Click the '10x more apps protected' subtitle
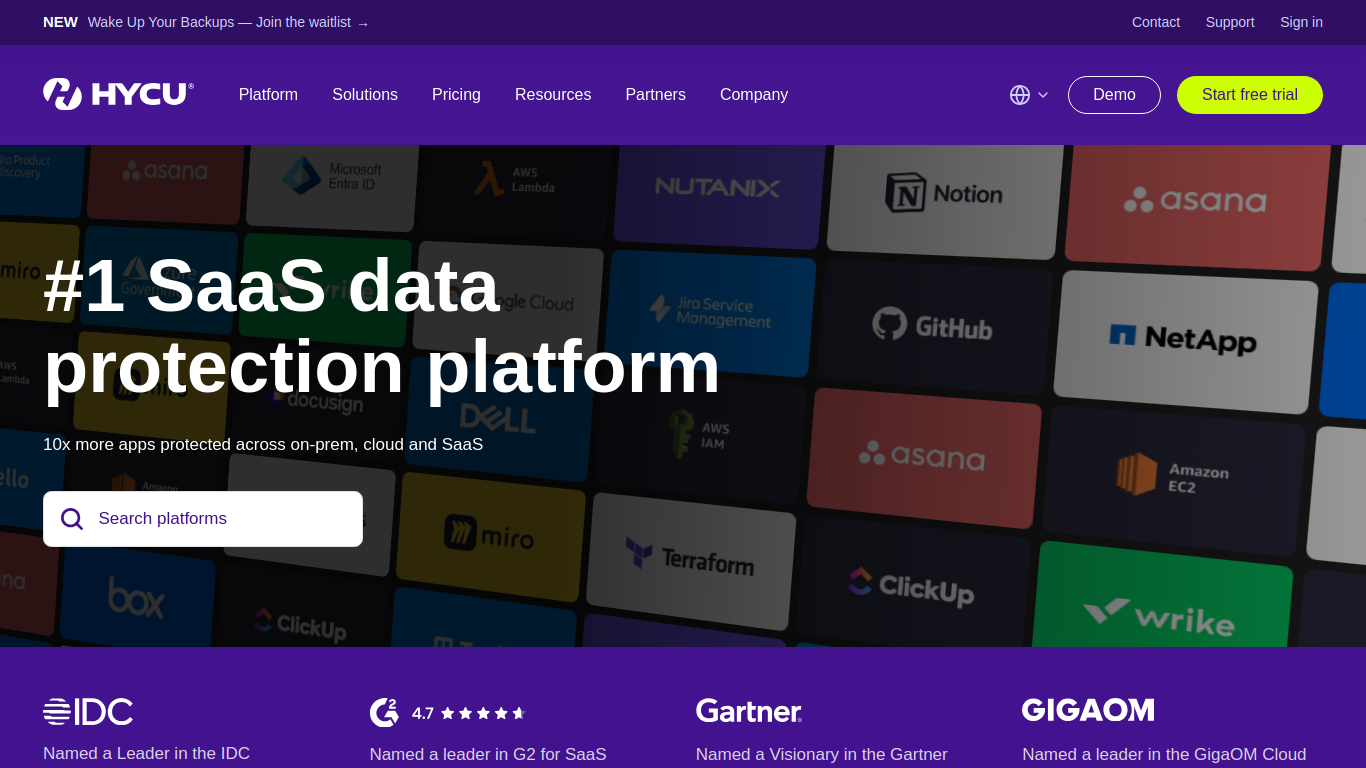The width and height of the screenshot is (1366, 768). pyautogui.click(x=263, y=444)
